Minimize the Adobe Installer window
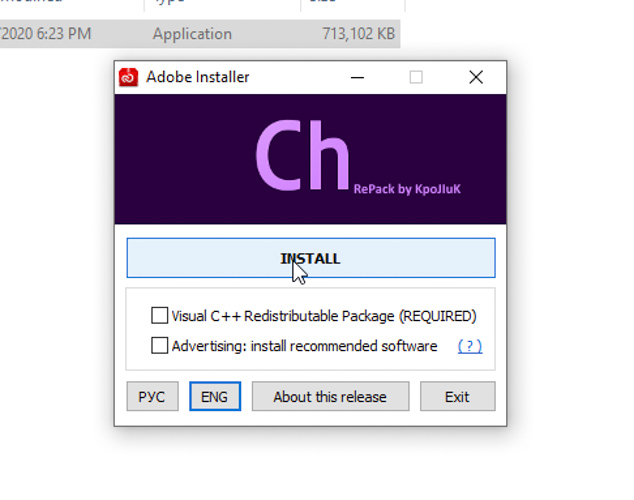634x500 pixels. tap(357, 77)
